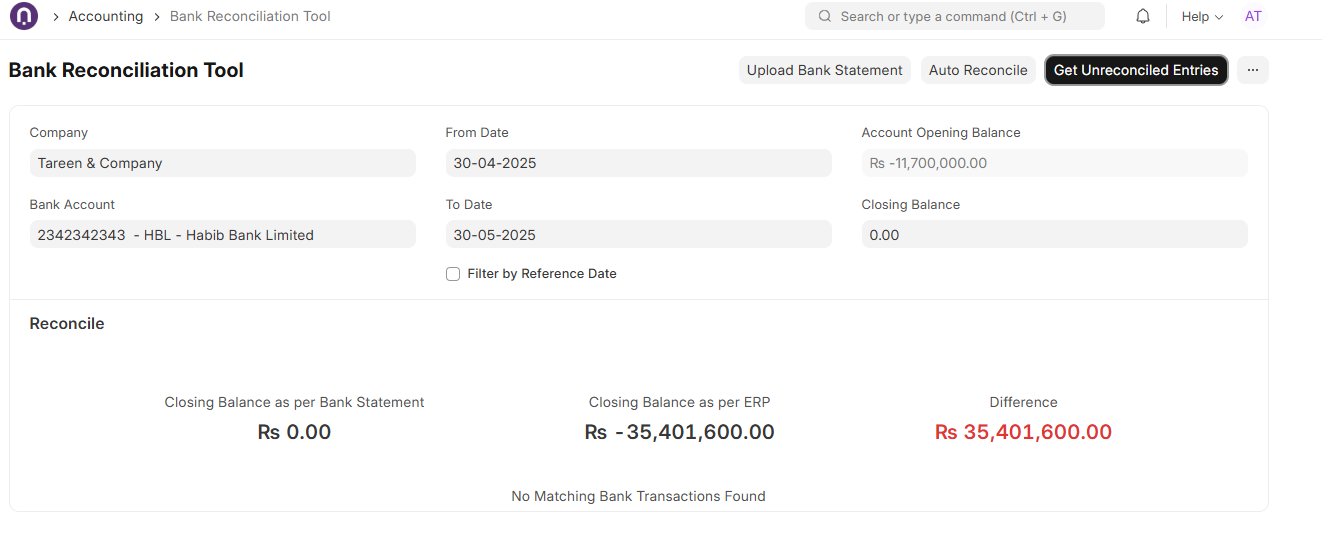This screenshot has height=546, width=1322.
Task: Go to Accounting breadcrumb
Action: (106, 17)
